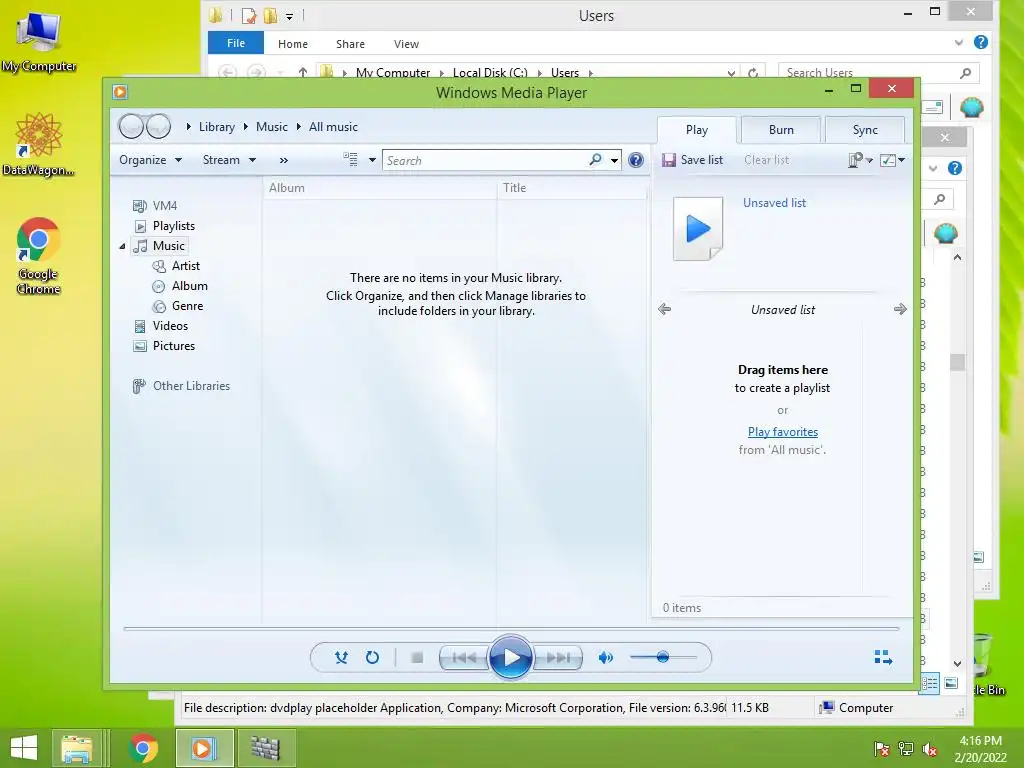The width and height of the screenshot is (1024, 768).
Task: Open Google Chrome from the taskbar
Action: (x=143, y=748)
